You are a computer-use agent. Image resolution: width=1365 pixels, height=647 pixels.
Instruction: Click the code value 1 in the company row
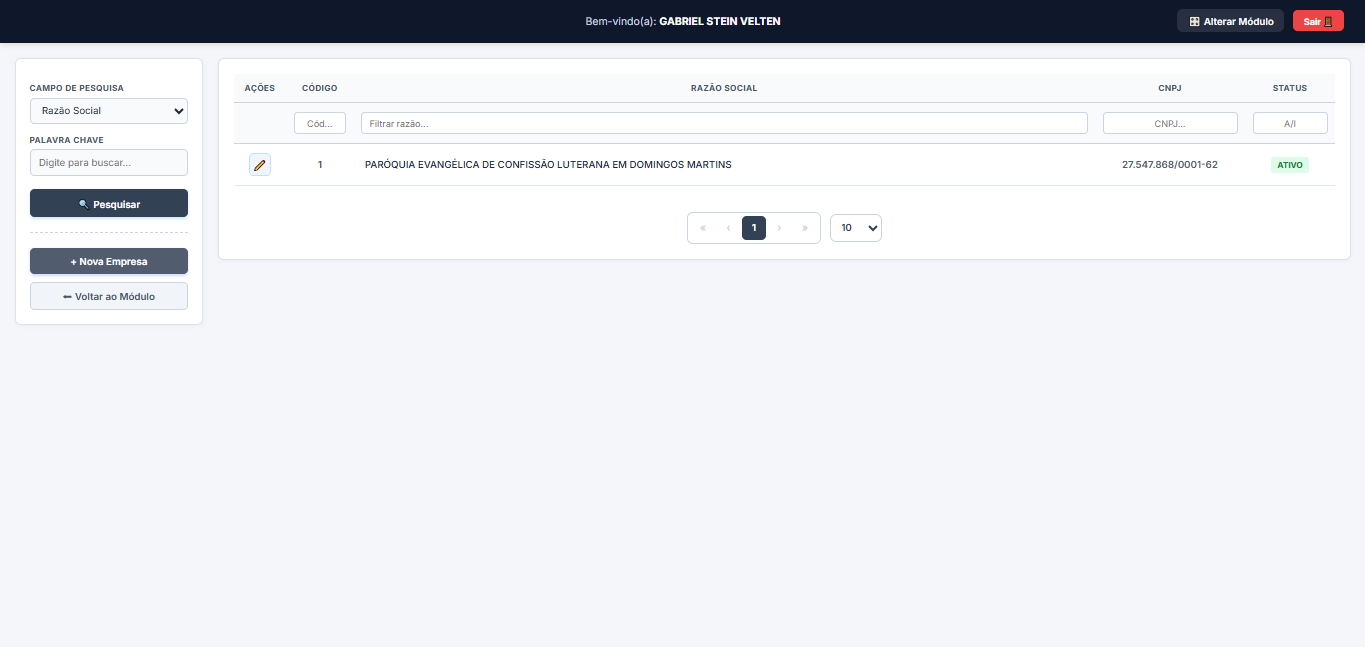pyautogui.click(x=320, y=165)
